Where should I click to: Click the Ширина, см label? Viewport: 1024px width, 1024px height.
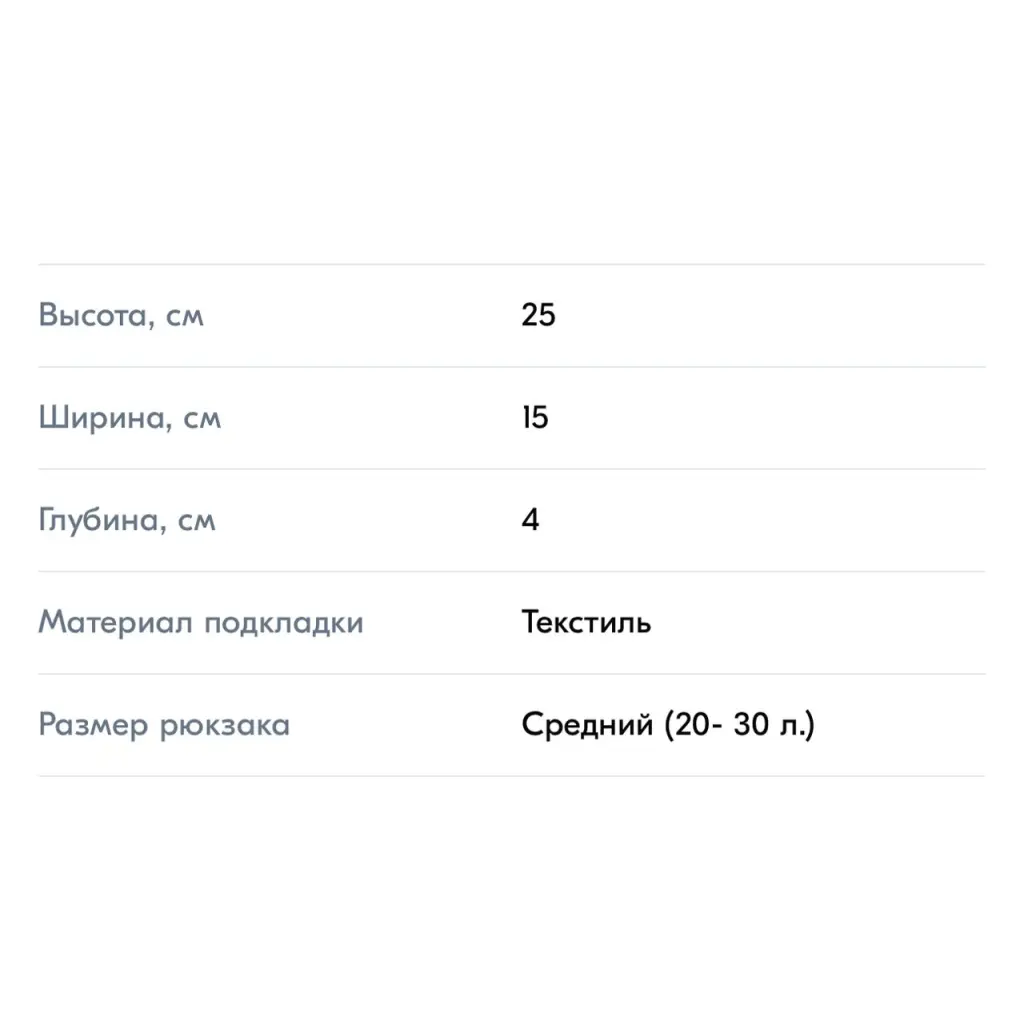coord(129,417)
